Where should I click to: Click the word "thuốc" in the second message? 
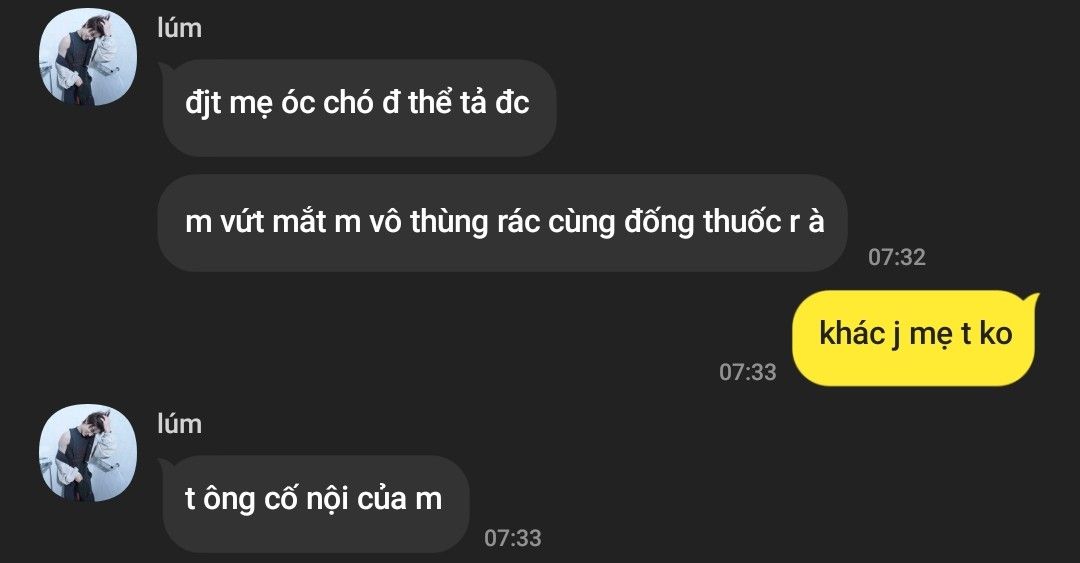pos(742,222)
